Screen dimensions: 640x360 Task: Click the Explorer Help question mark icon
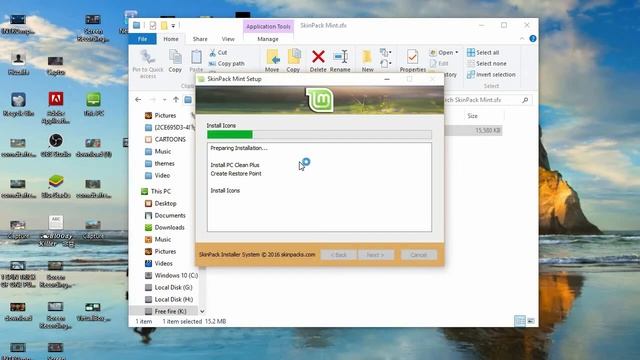pos(533,39)
